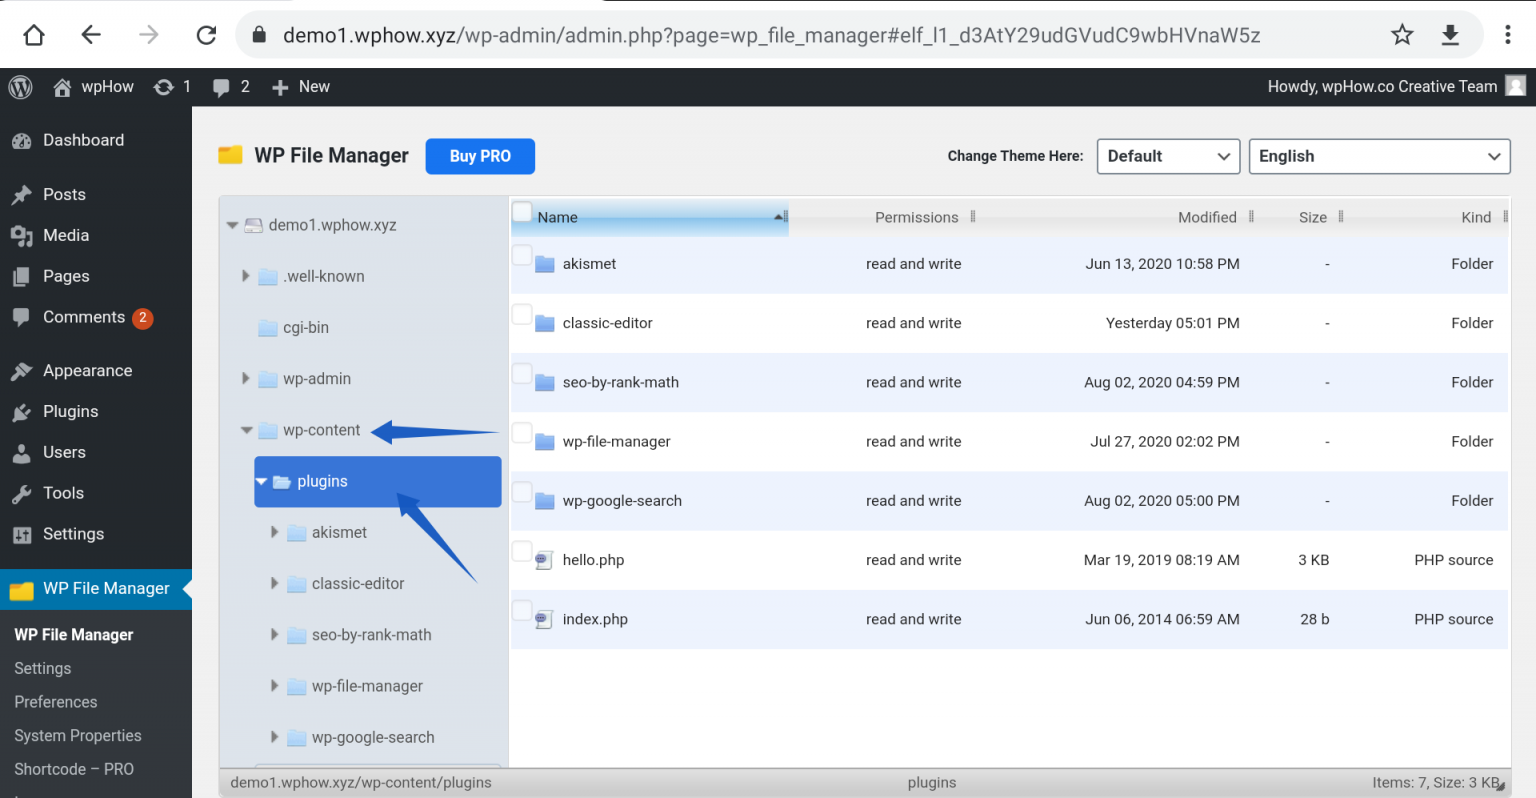This screenshot has width=1536, height=798.
Task: Sort by Size column header
Action: pos(1312,218)
